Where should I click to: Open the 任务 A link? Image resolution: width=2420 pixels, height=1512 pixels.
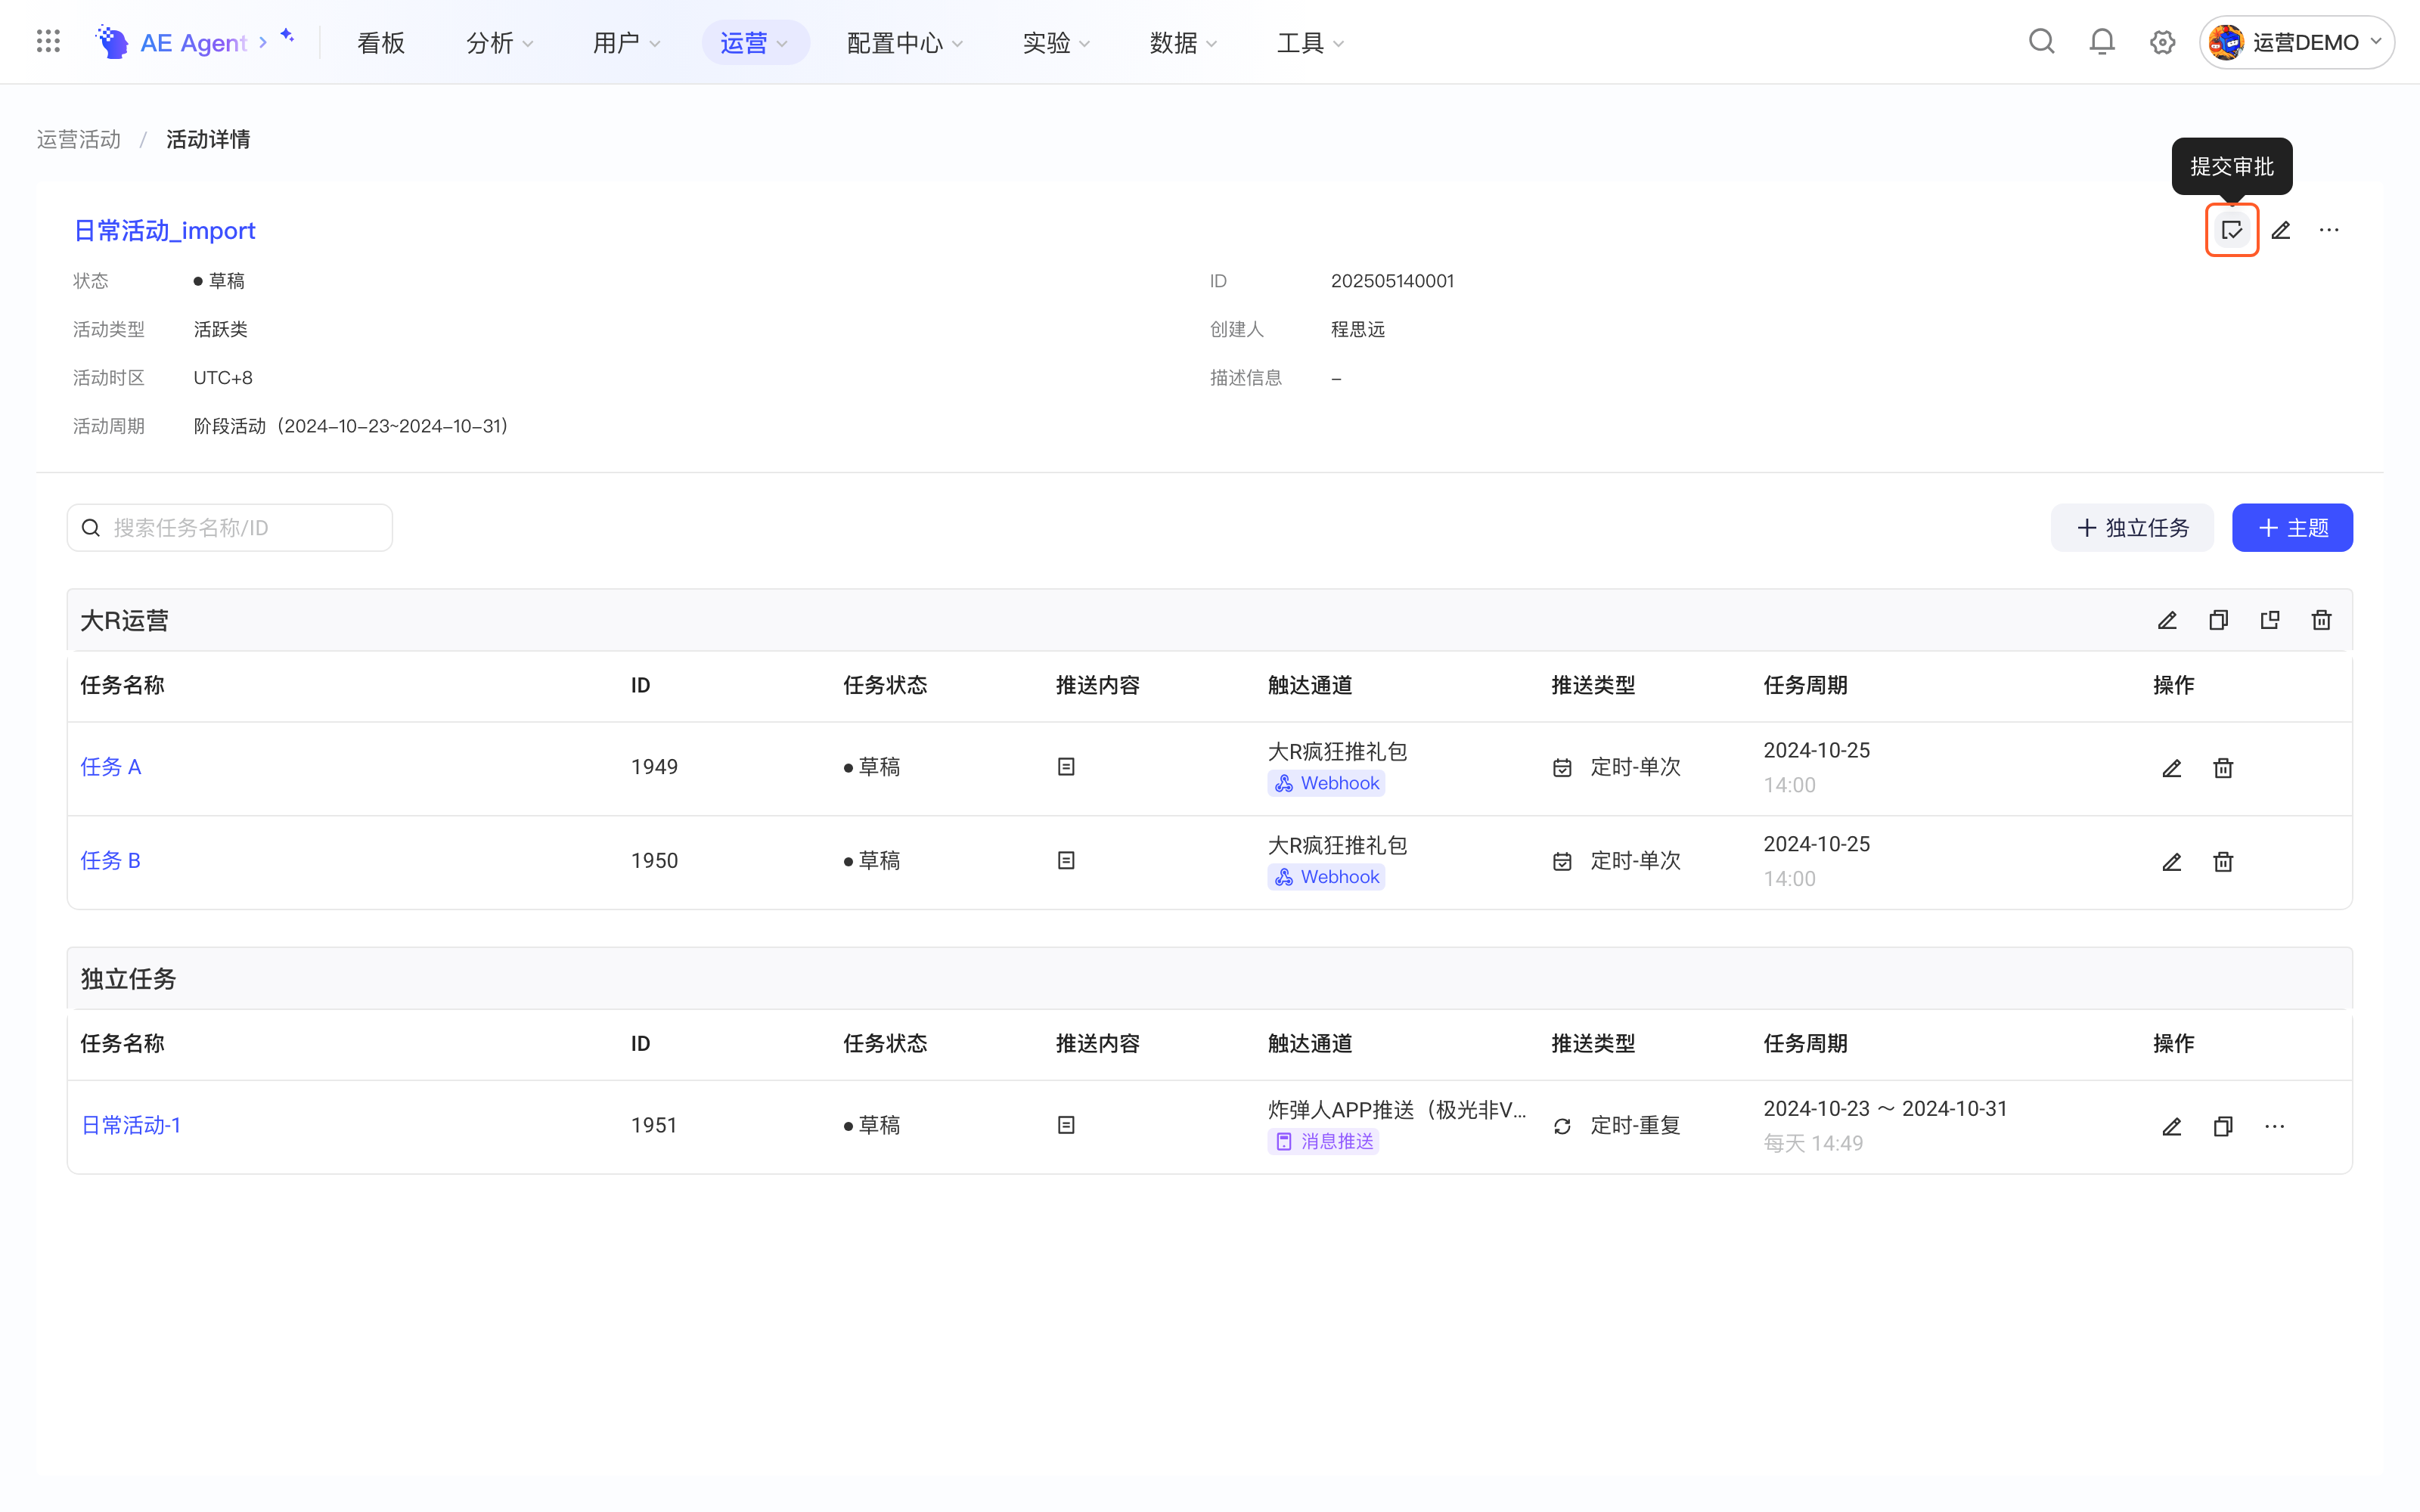click(110, 767)
